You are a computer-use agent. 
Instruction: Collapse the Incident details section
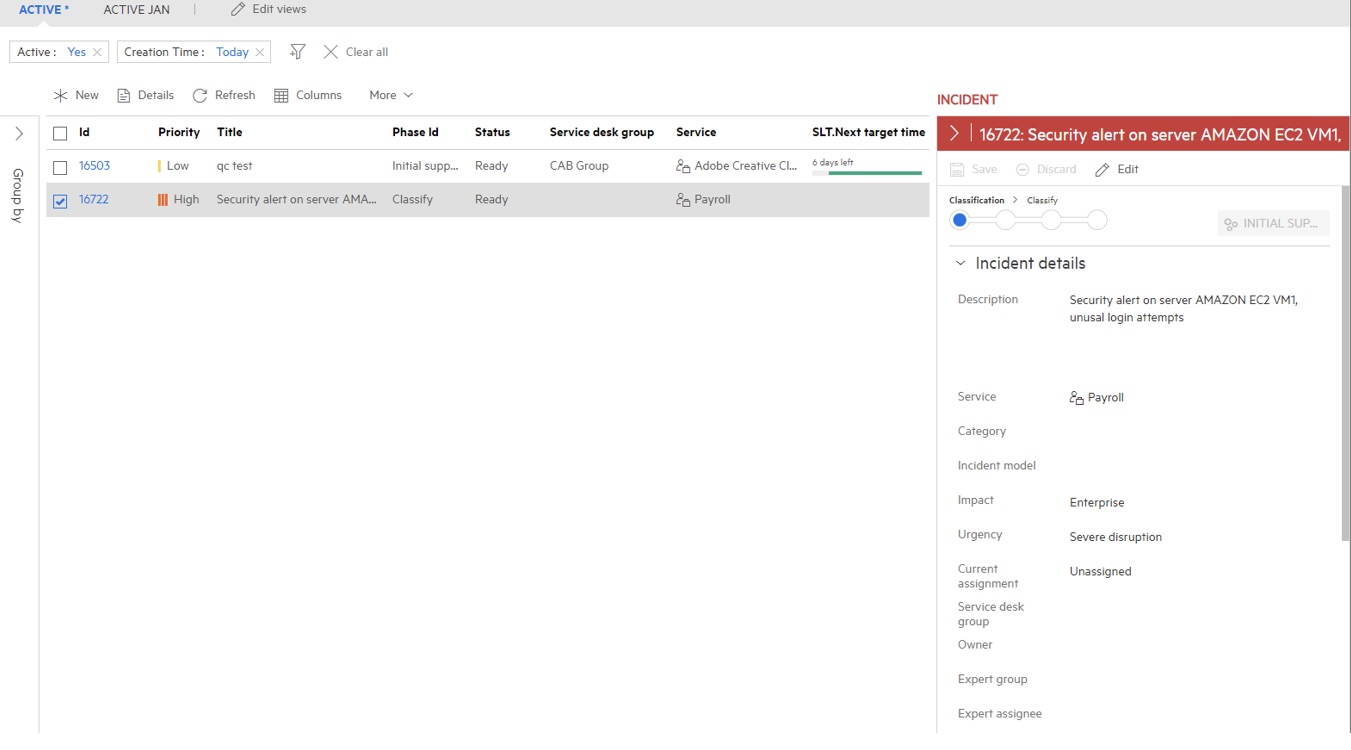[960, 263]
